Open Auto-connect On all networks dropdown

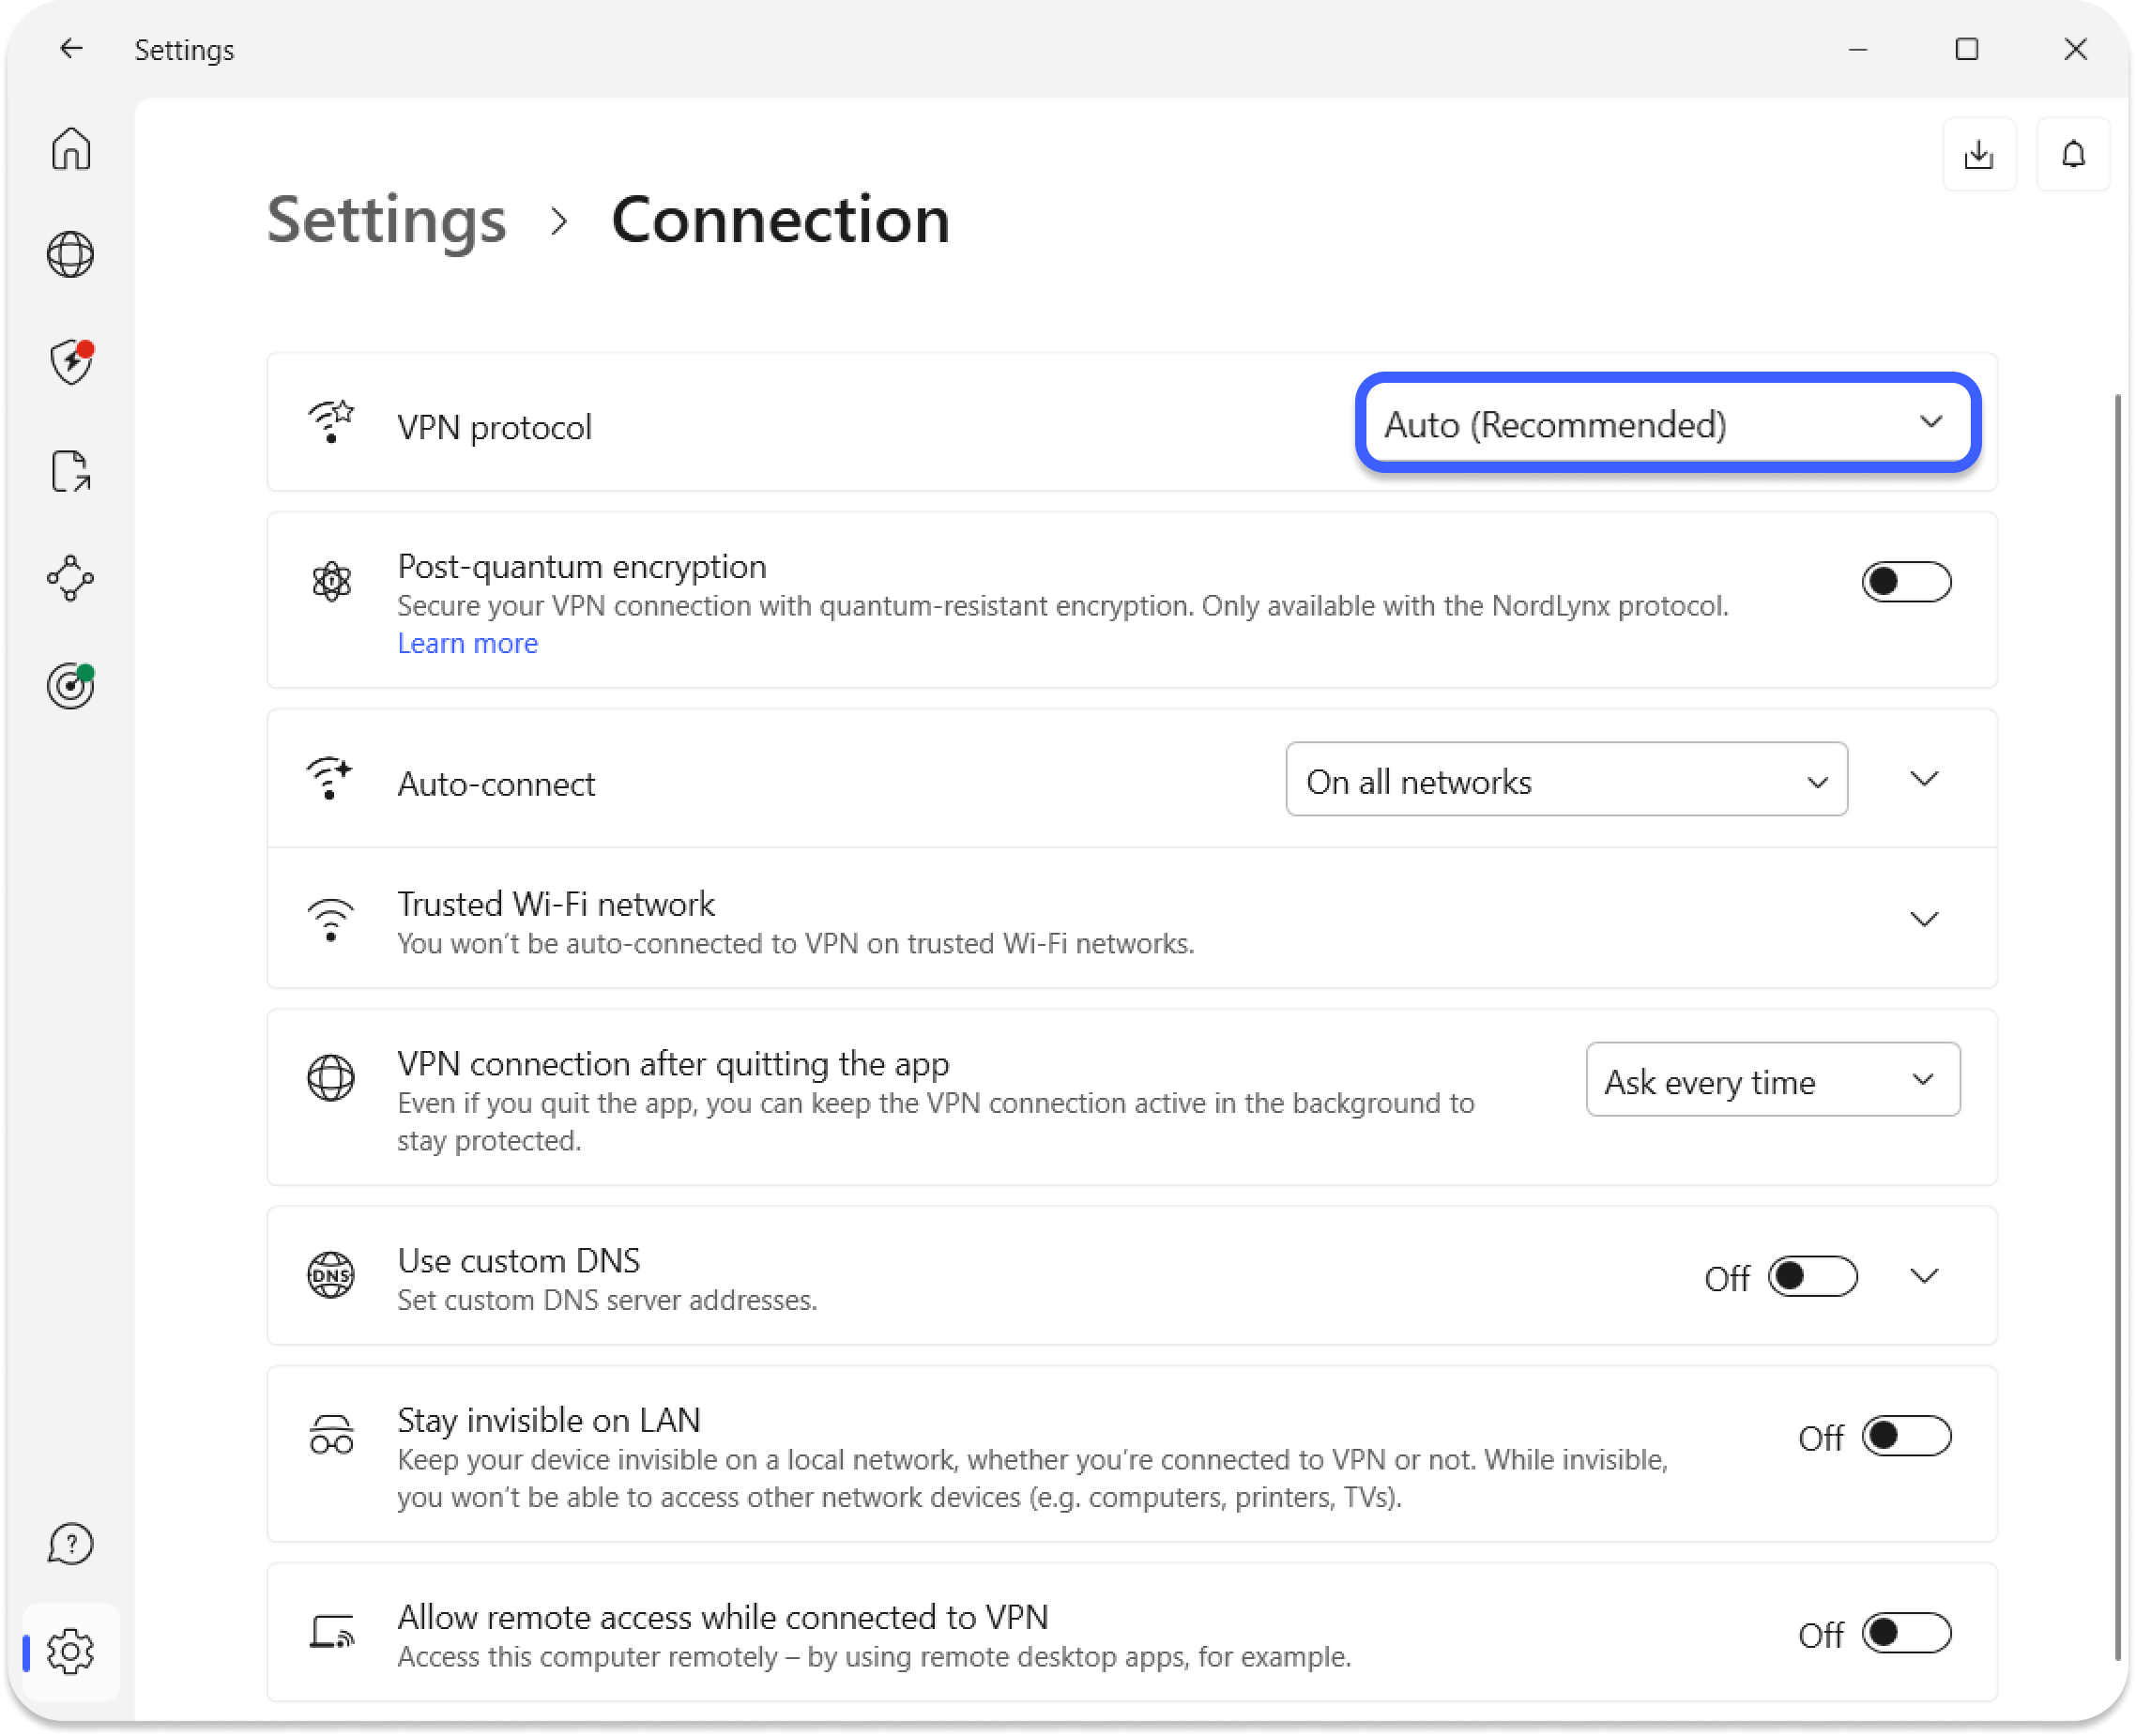[x=1565, y=780]
